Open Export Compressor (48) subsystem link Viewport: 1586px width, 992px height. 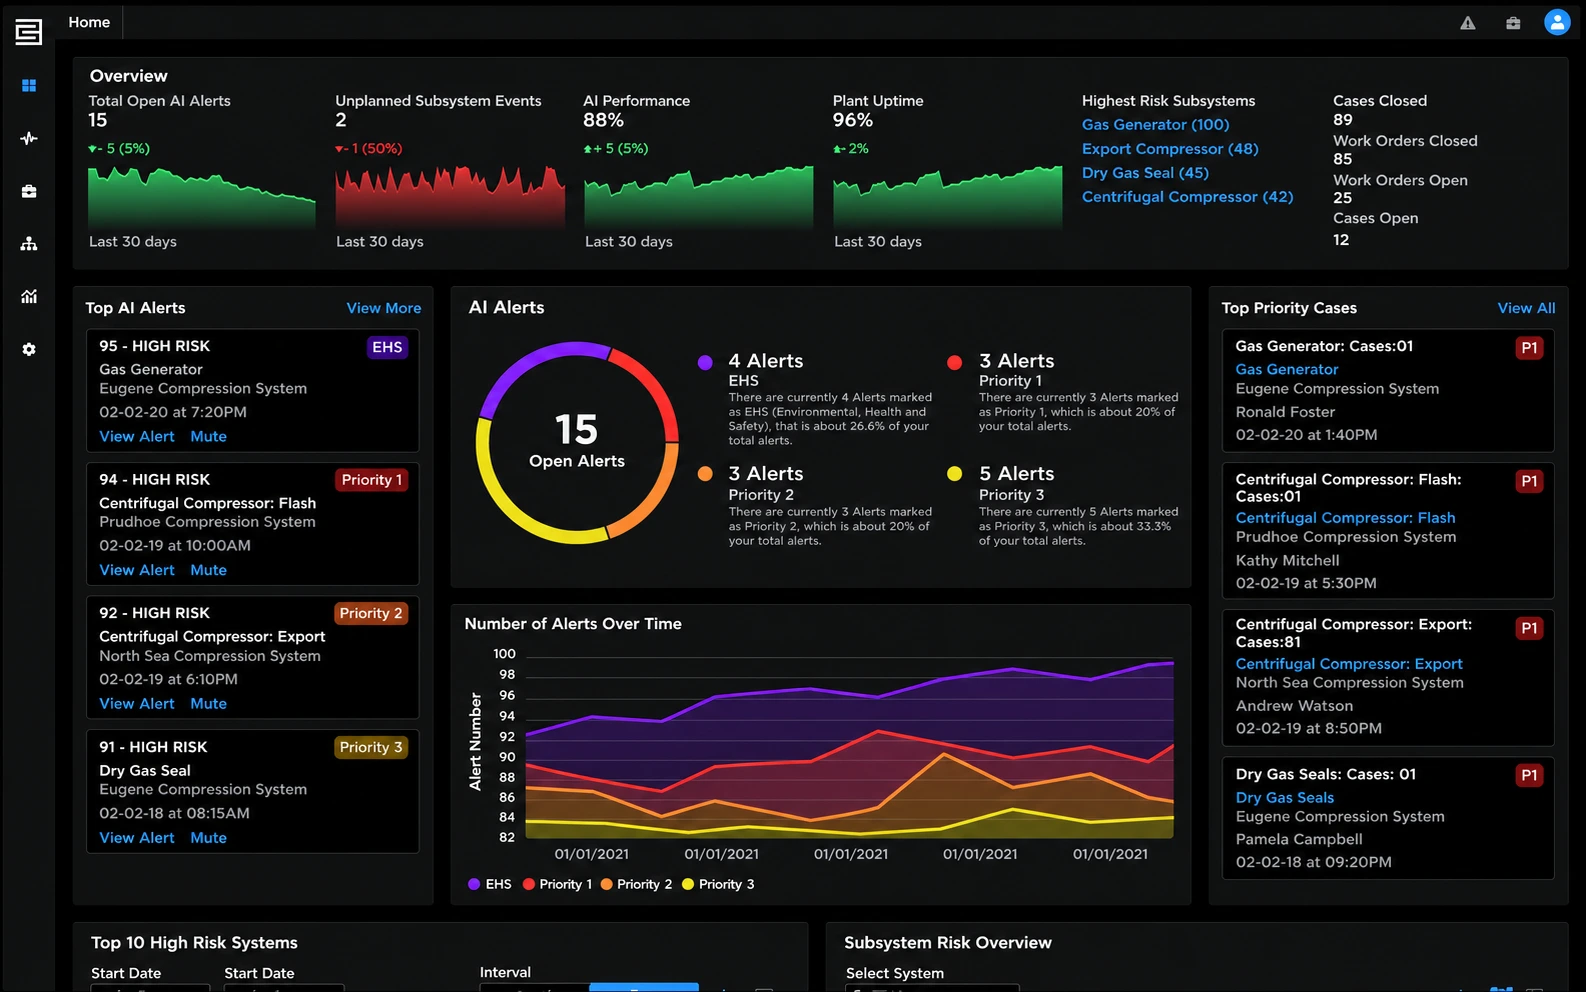coord(1170,149)
